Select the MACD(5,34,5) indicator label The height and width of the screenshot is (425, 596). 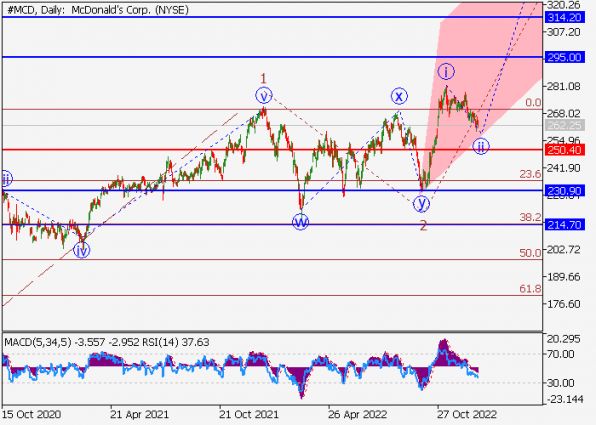pyautogui.click(x=38, y=343)
